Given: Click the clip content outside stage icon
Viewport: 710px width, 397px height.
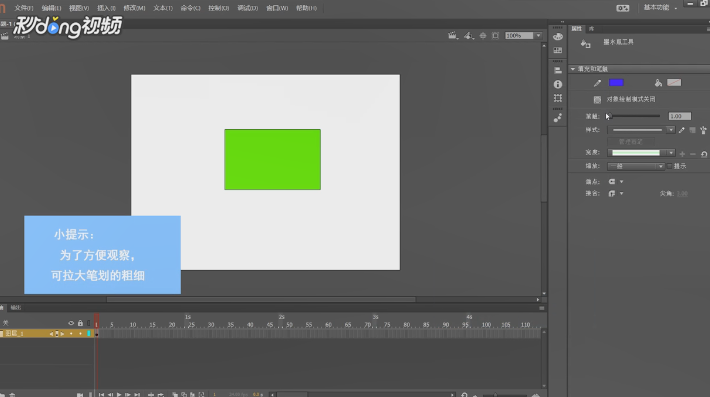Looking at the screenshot, I should click(495, 35).
